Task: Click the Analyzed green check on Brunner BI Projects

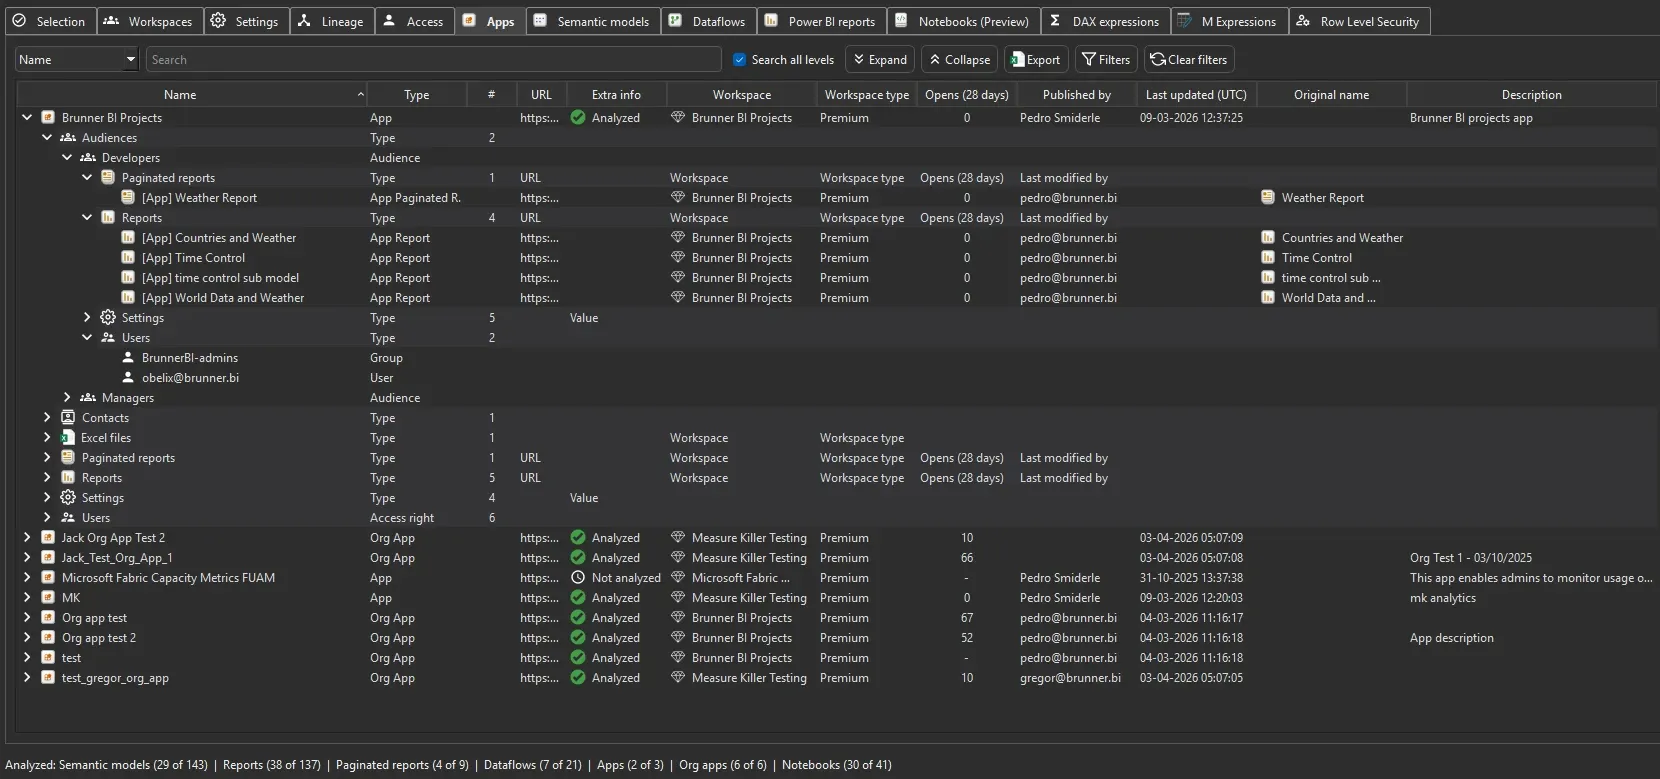Action: tap(578, 118)
